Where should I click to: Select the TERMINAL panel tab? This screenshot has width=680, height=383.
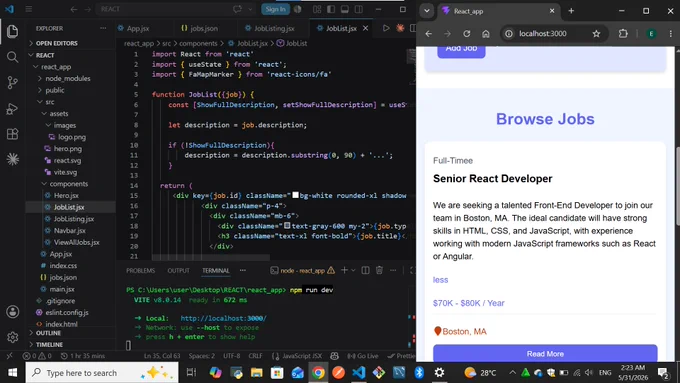216,270
